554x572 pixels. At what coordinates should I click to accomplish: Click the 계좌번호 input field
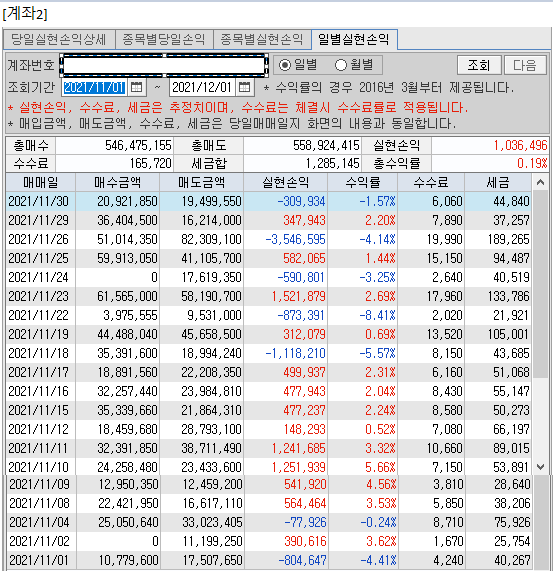(164, 66)
